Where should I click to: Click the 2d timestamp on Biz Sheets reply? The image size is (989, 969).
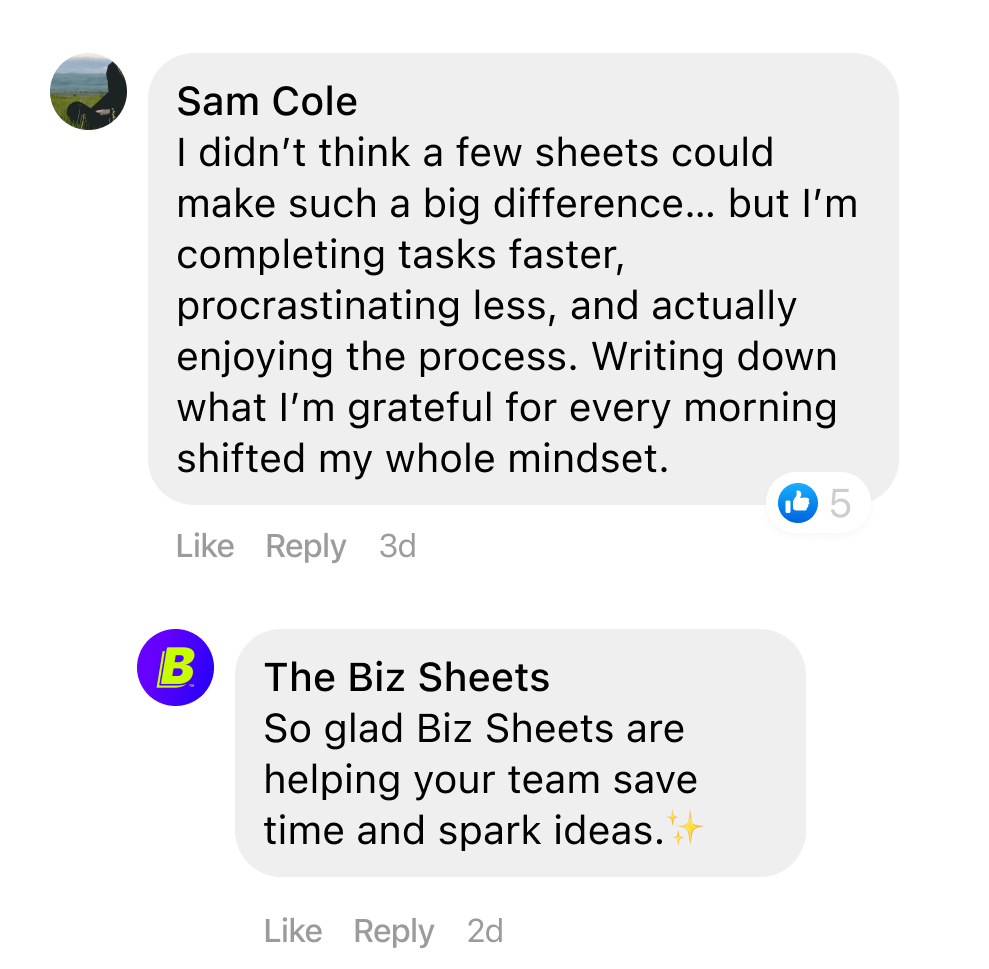(x=485, y=931)
